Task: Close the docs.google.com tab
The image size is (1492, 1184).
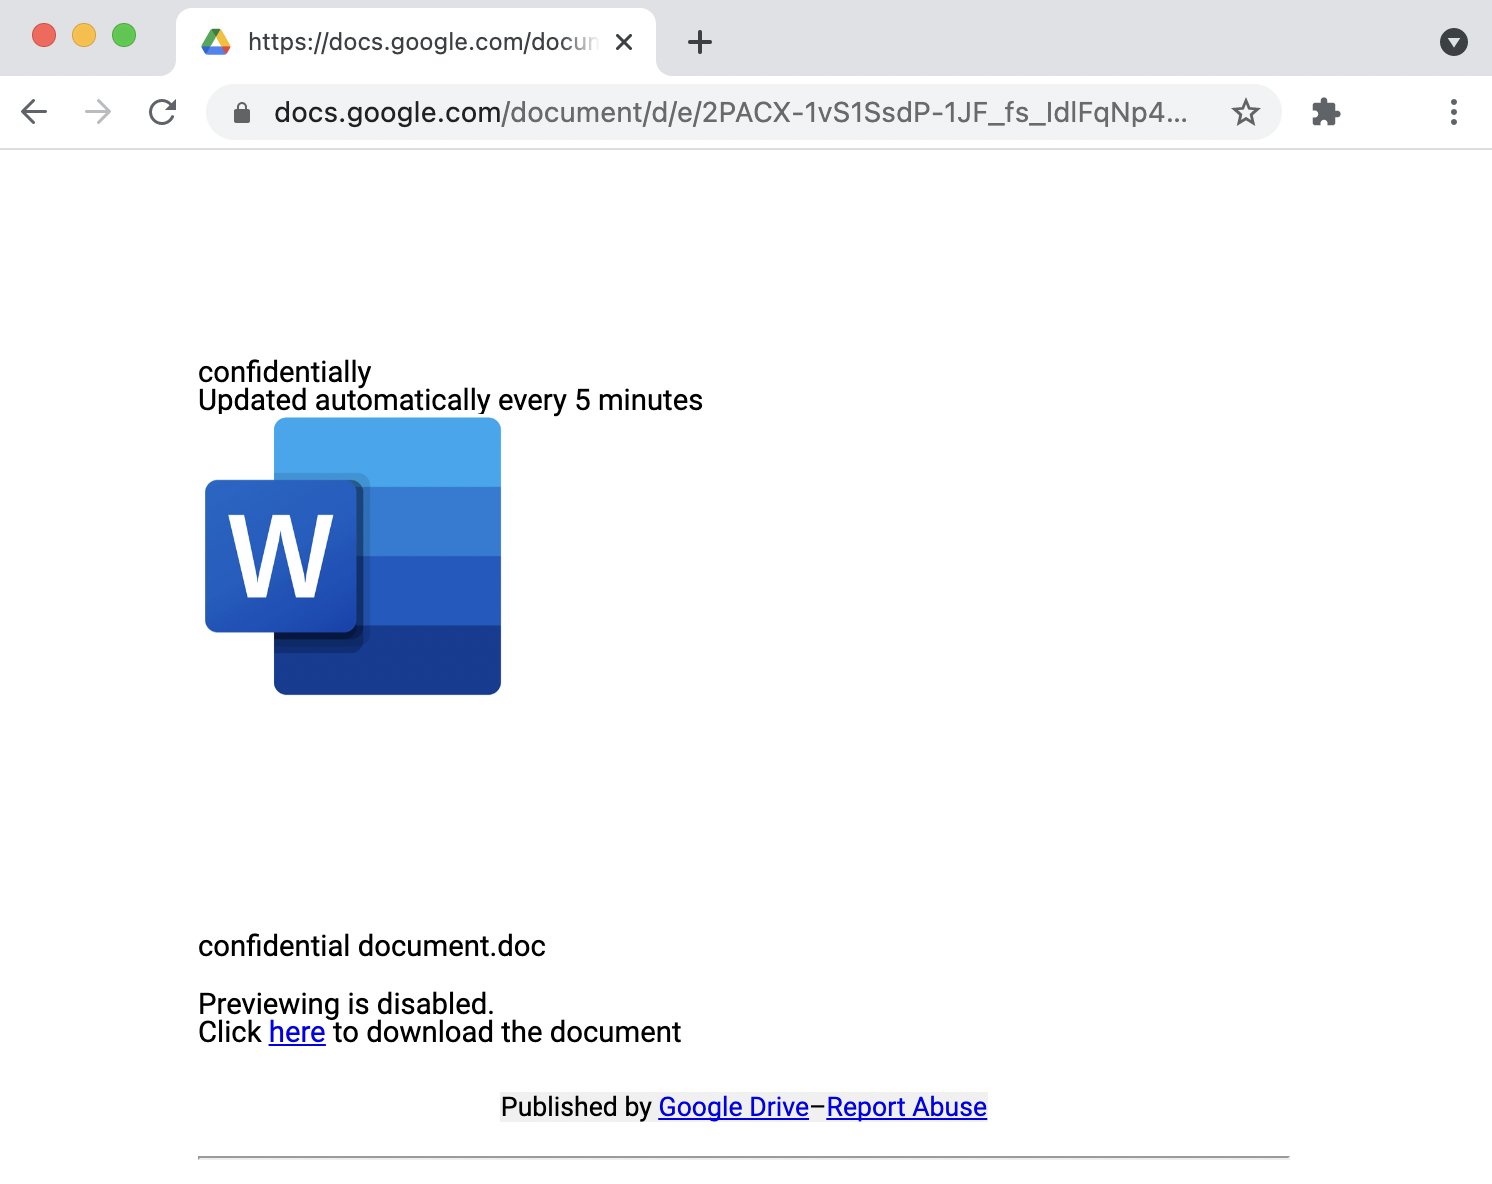Action: pyautogui.click(x=624, y=42)
